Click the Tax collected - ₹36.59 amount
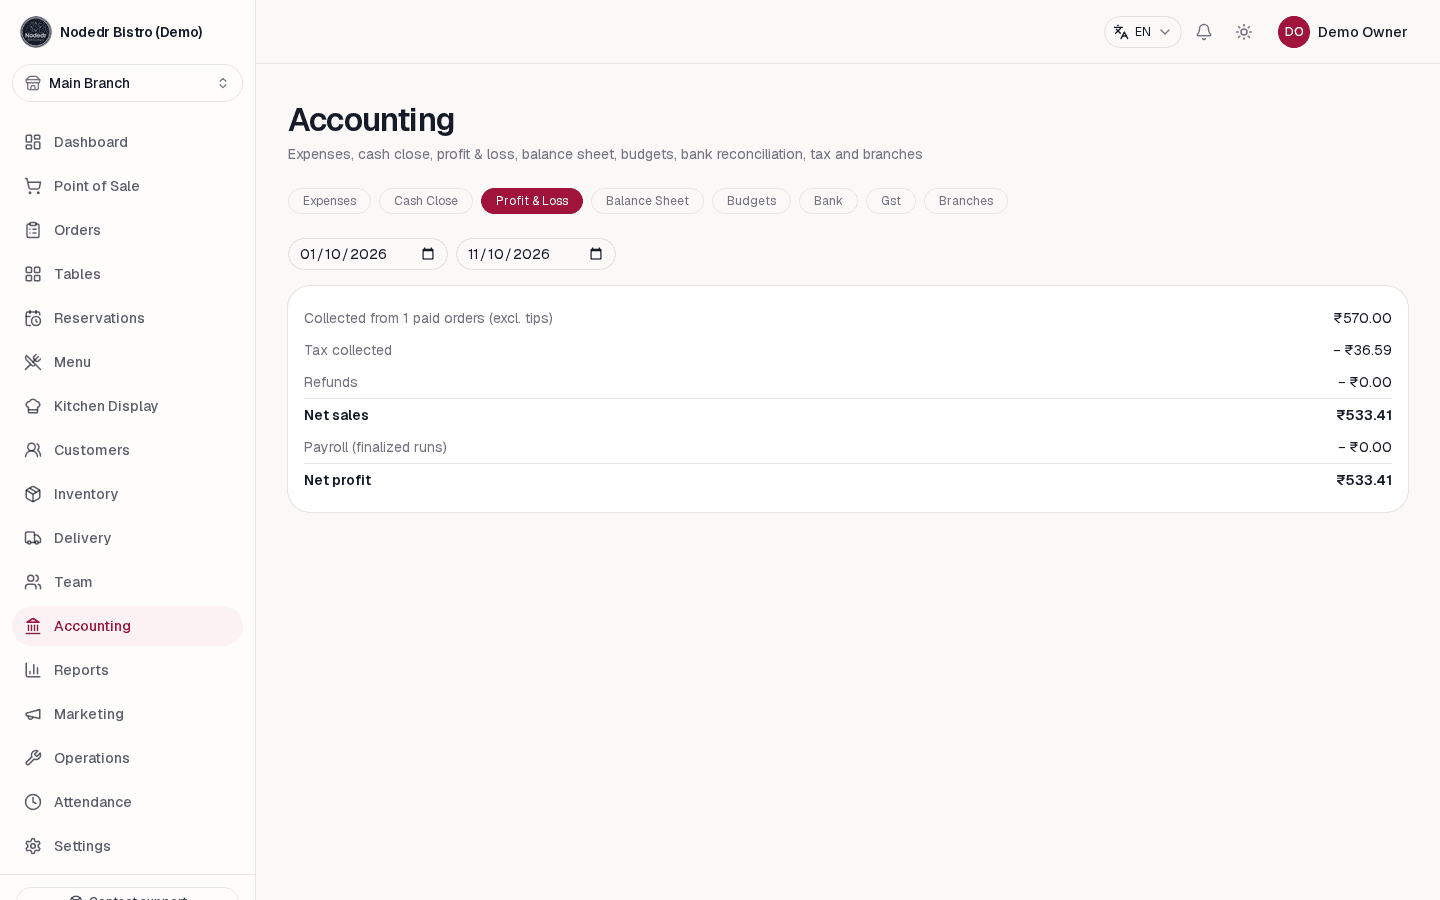1440x900 pixels. point(1362,350)
